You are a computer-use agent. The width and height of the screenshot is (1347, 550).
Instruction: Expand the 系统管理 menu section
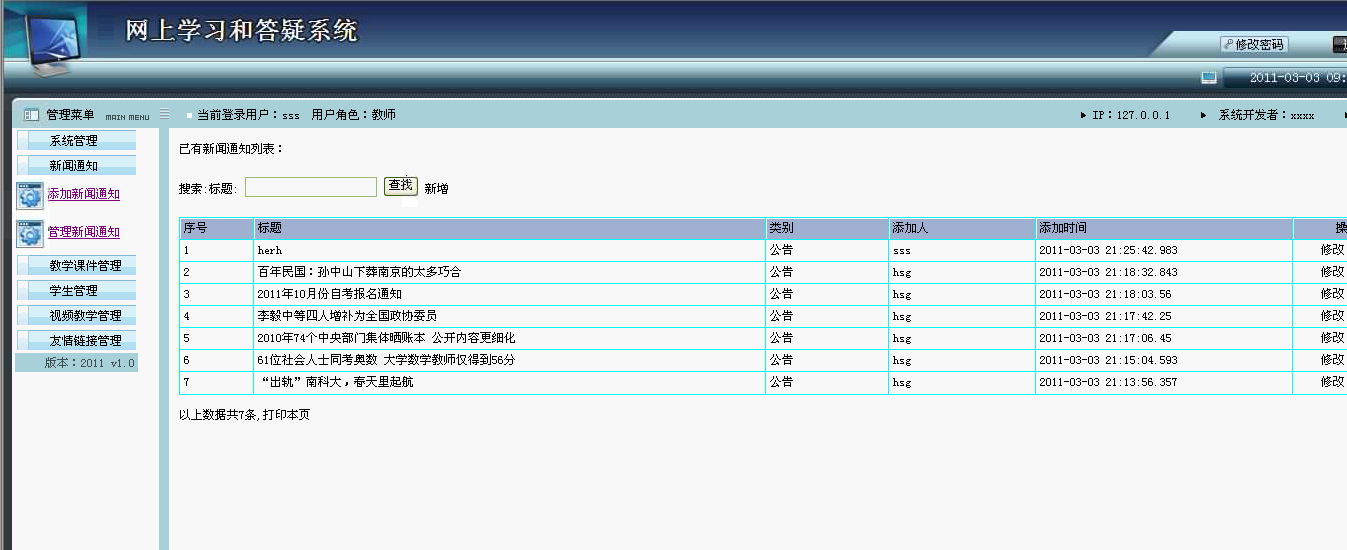pyautogui.click(x=76, y=141)
